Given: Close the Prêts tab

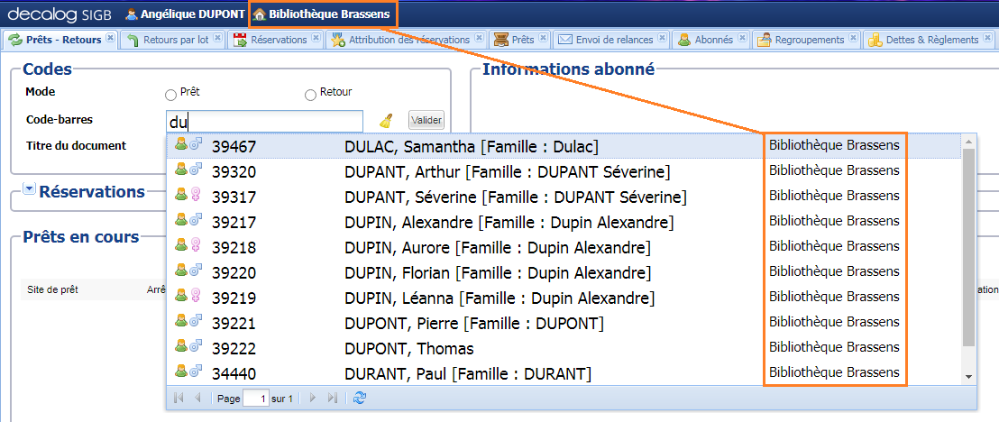Looking at the screenshot, I should 543,38.
